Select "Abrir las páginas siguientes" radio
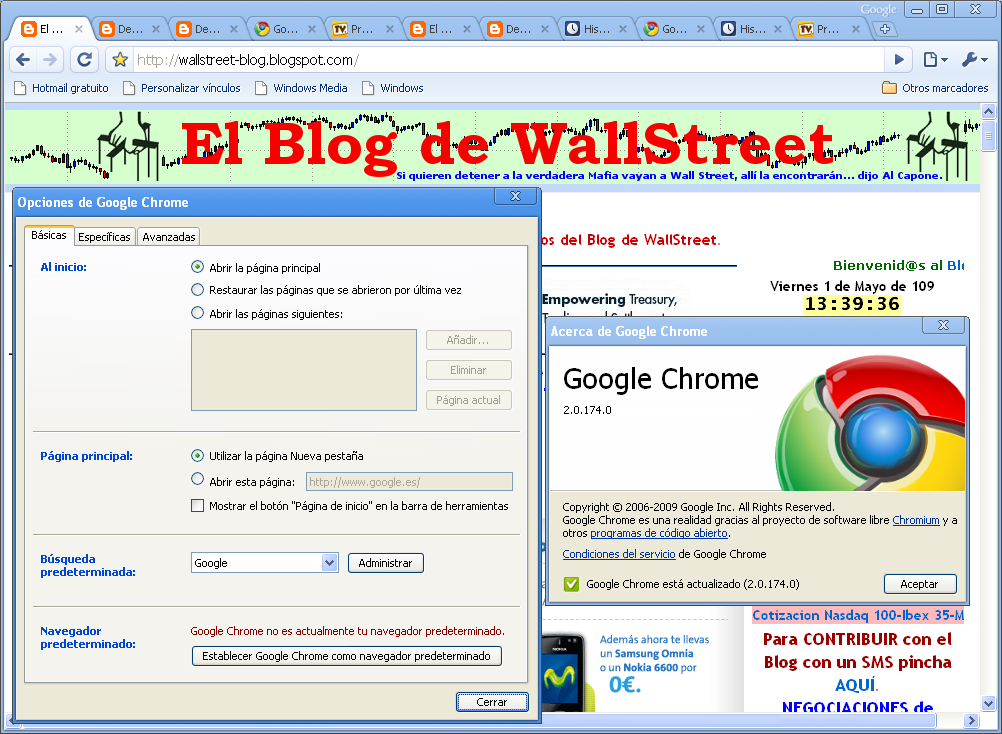 [197, 312]
